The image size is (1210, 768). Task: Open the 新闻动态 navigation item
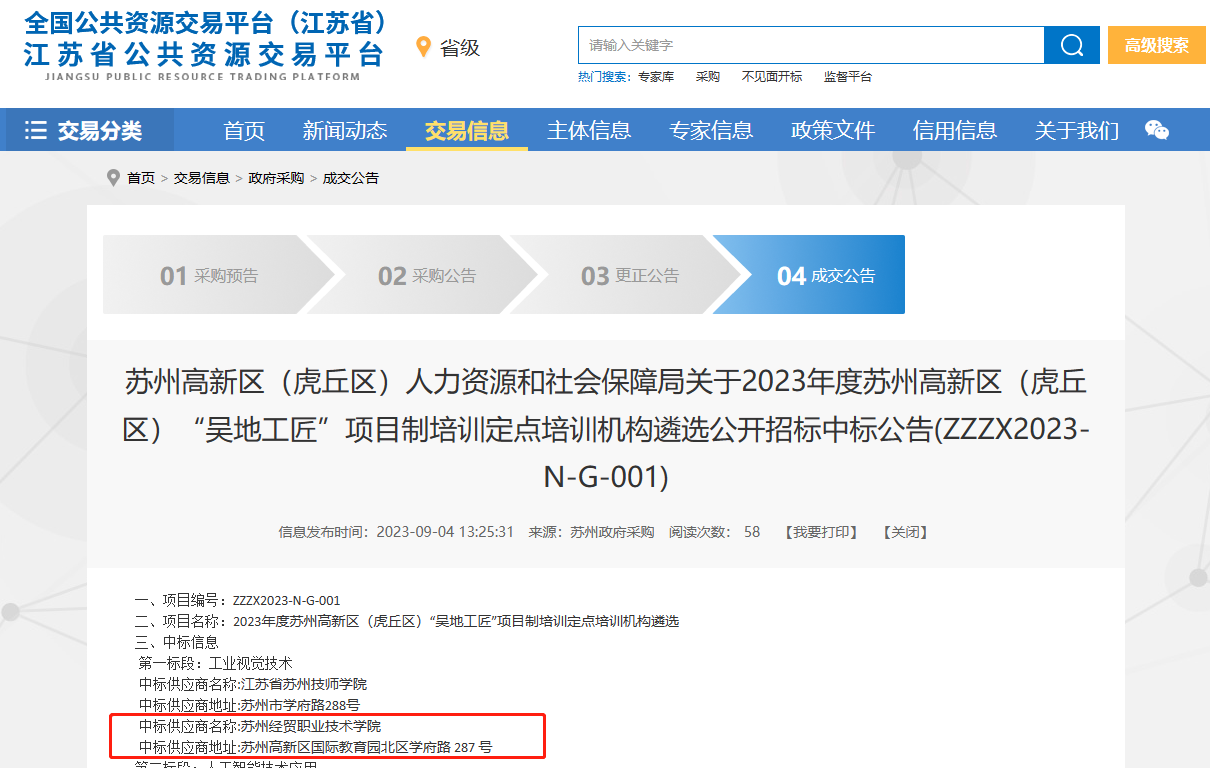point(345,130)
